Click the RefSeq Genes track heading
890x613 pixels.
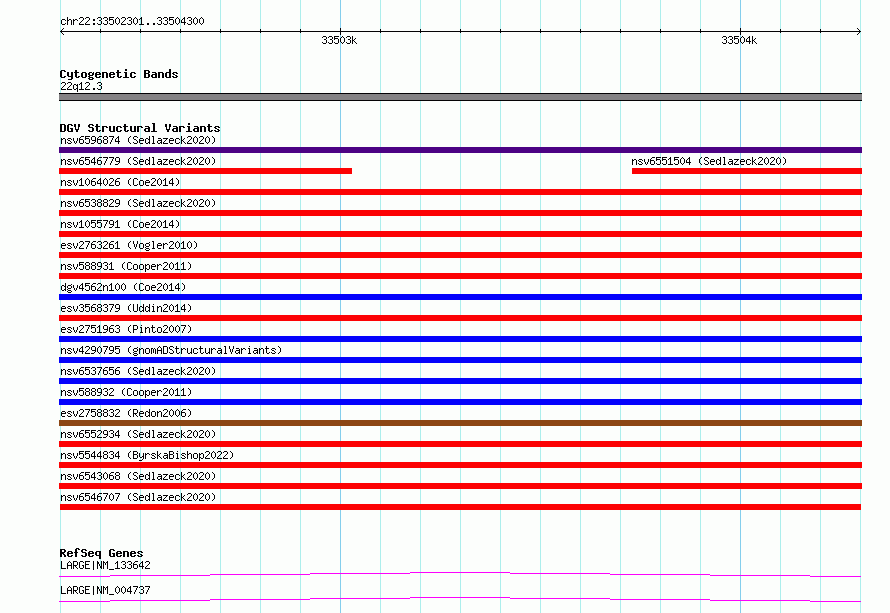click(101, 553)
